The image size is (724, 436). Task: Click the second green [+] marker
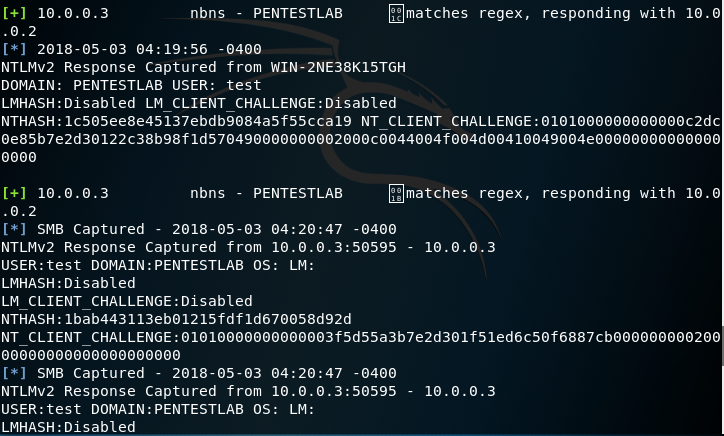14,194
